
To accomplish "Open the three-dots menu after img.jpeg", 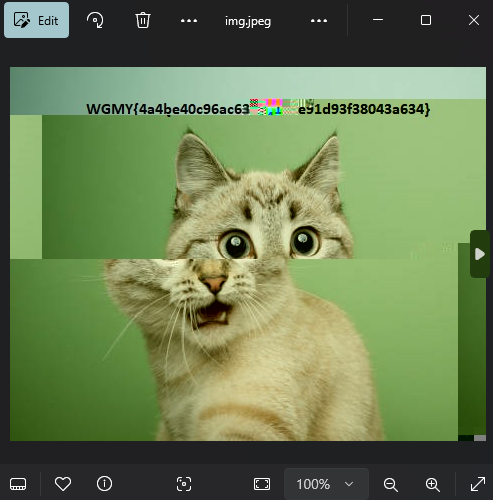I will [x=319, y=21].
